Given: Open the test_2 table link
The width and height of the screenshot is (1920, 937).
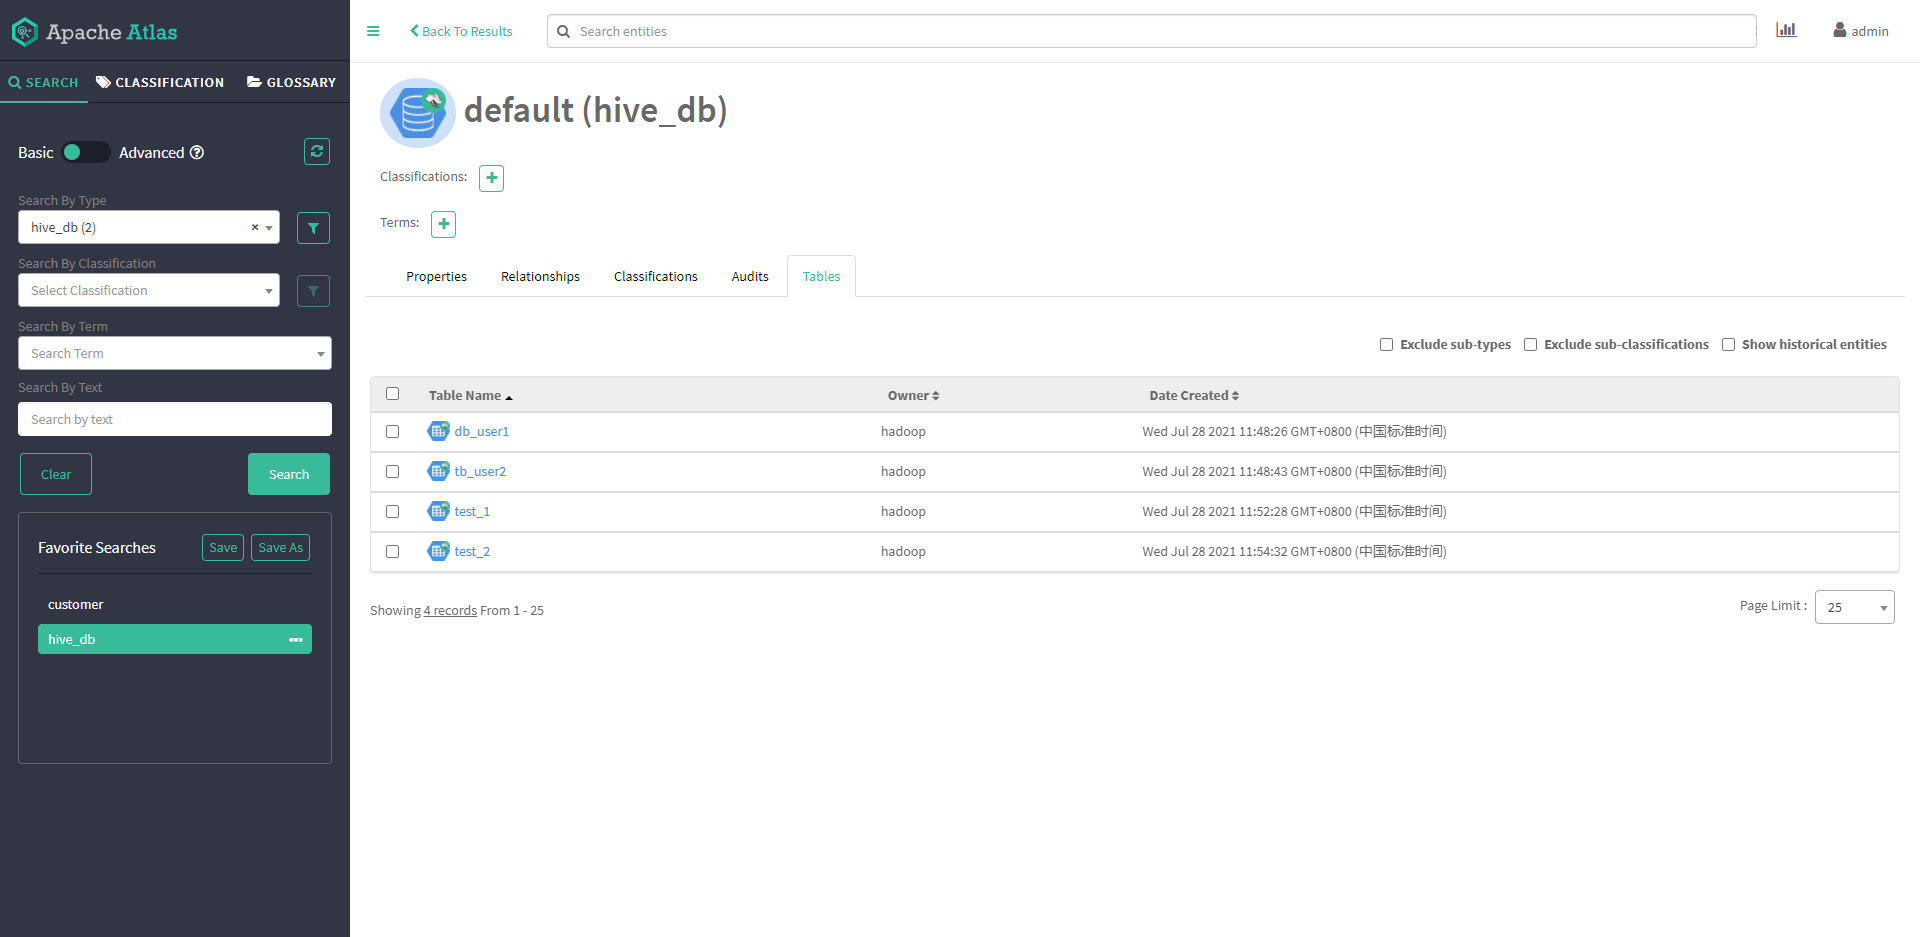Looking at the screenshot, I should click(472, 551).
